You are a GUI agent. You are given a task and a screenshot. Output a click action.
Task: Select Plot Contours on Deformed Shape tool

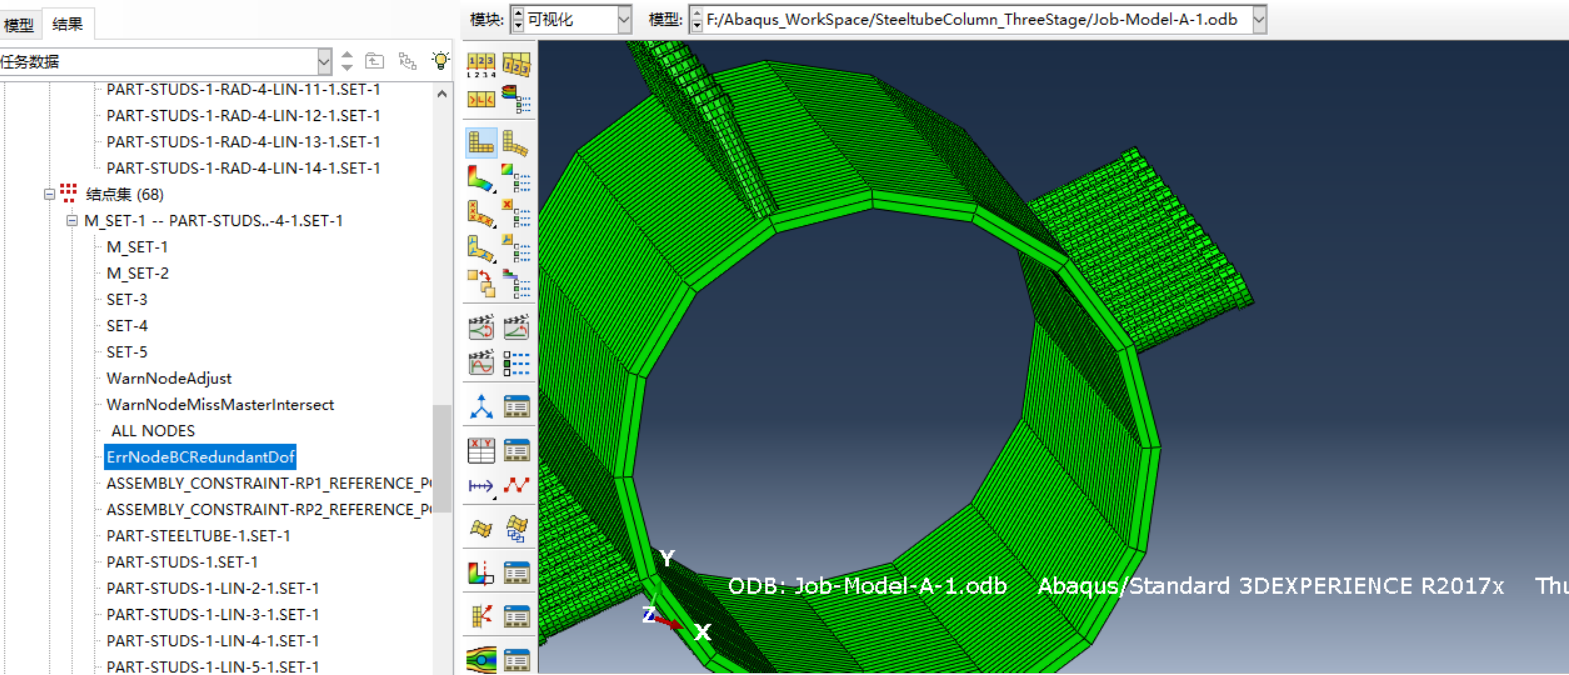tap(481, 179)
